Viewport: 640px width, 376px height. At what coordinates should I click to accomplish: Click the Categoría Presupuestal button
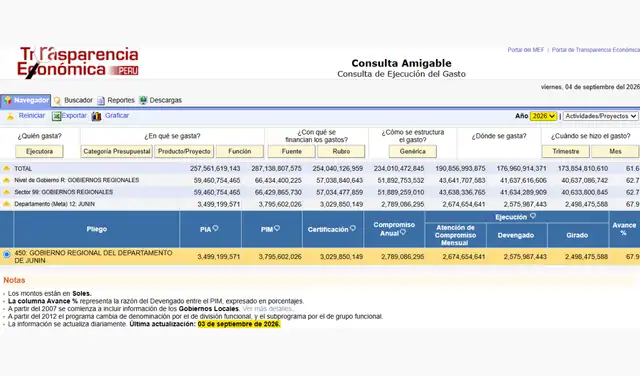click(117, 151)
